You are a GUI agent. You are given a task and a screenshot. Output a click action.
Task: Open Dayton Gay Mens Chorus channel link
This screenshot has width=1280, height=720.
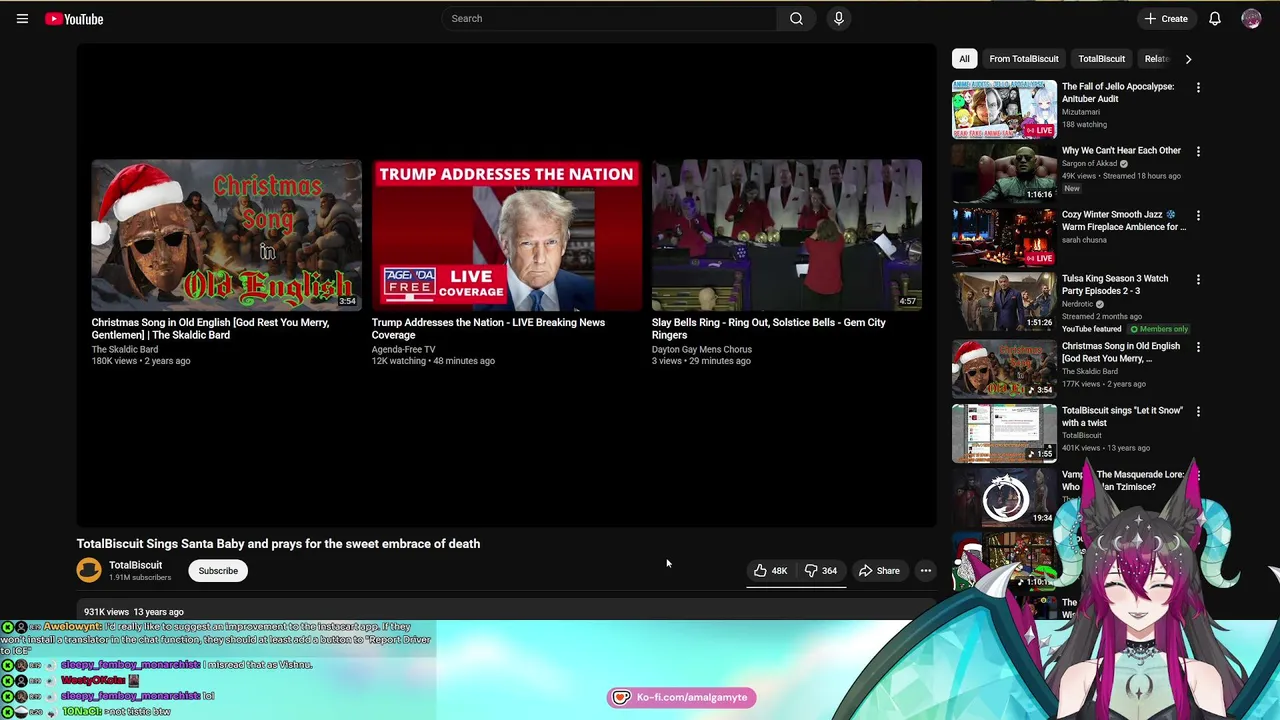(702, 349)
